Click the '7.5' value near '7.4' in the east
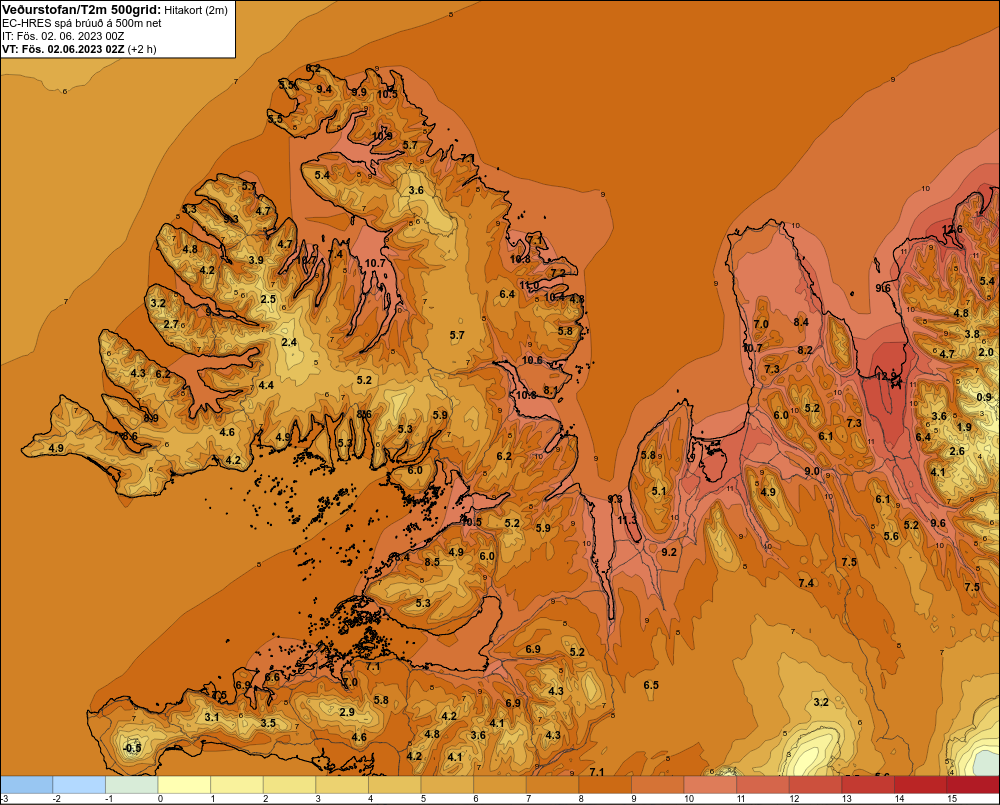 tap(849, 562)
